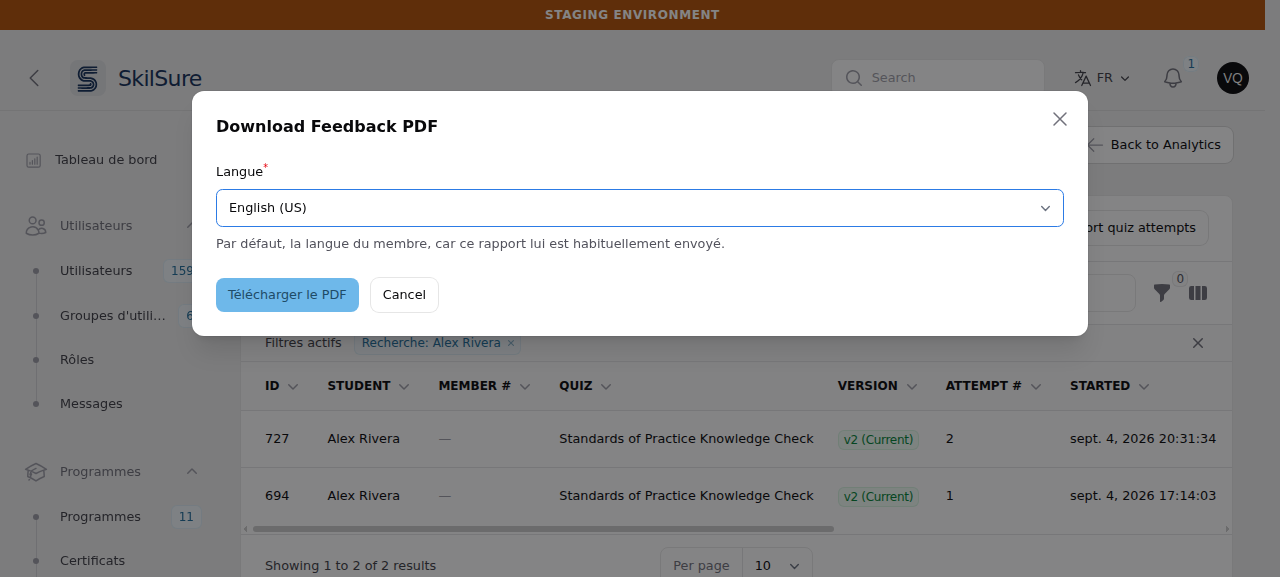Click quiz name in row 727

pyautogui.click(x=686, y=439)
